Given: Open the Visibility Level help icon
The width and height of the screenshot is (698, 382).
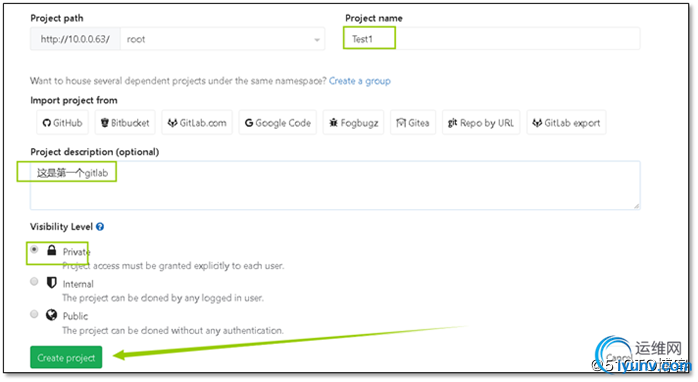Looking at the screenshot, I should [100, 227].
